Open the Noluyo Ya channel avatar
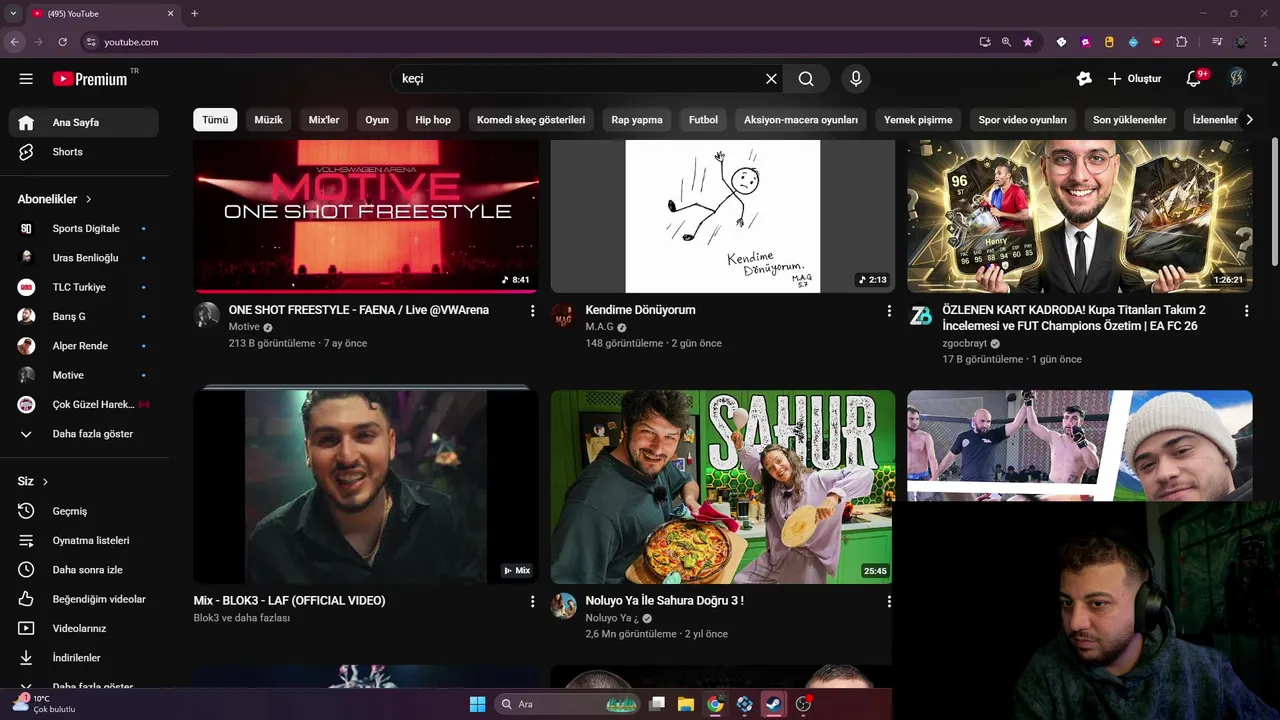The image size is (1280, 720). [x=564, y=606]
